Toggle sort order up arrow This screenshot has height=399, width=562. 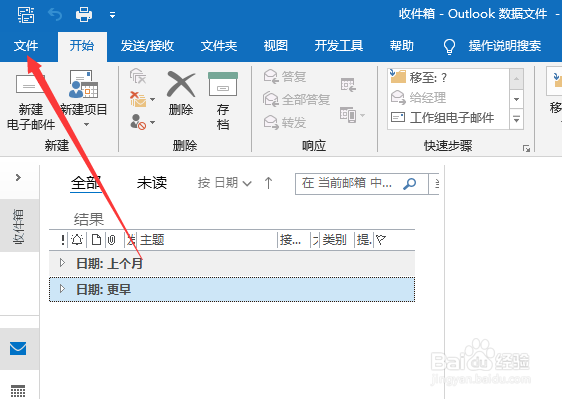coord(268,183)
